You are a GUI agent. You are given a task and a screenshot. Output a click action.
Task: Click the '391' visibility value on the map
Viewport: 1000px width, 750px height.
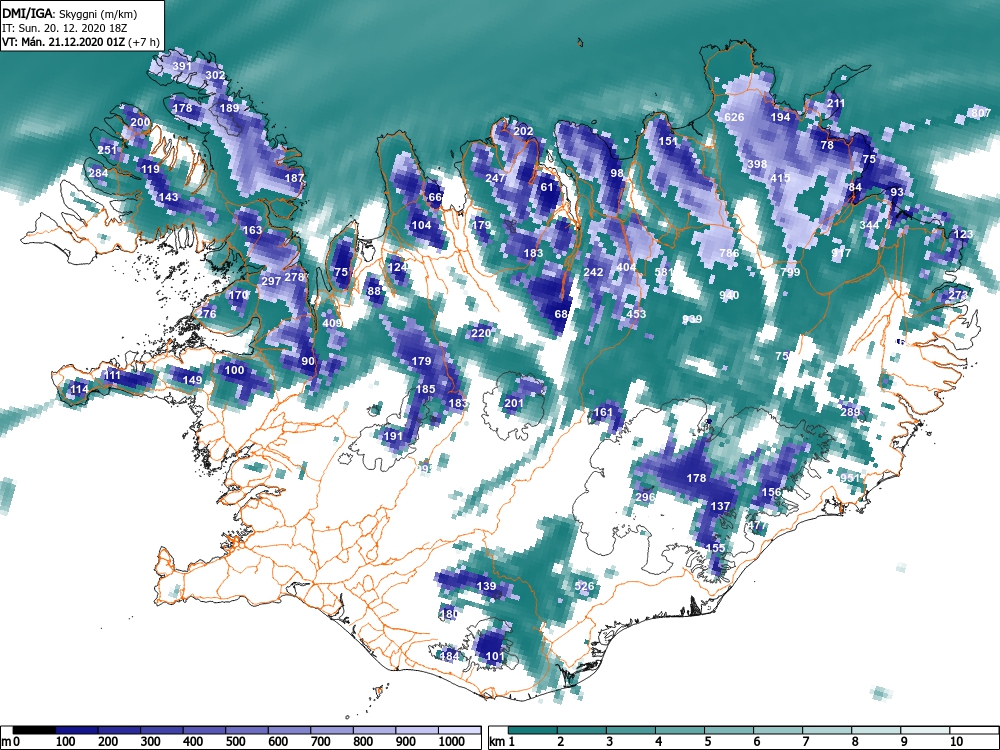[x=182, y=66]
